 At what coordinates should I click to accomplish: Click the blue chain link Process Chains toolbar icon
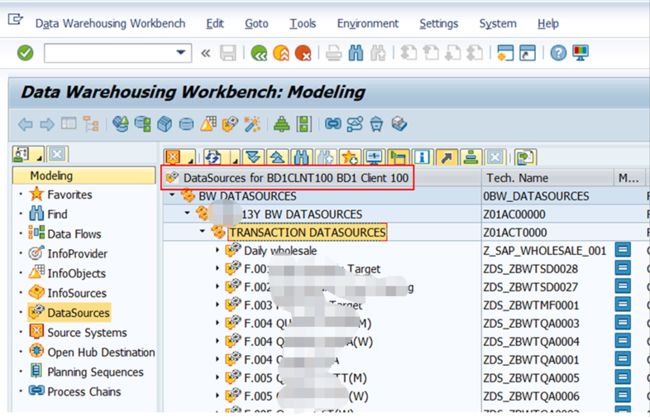click(333, 124)
